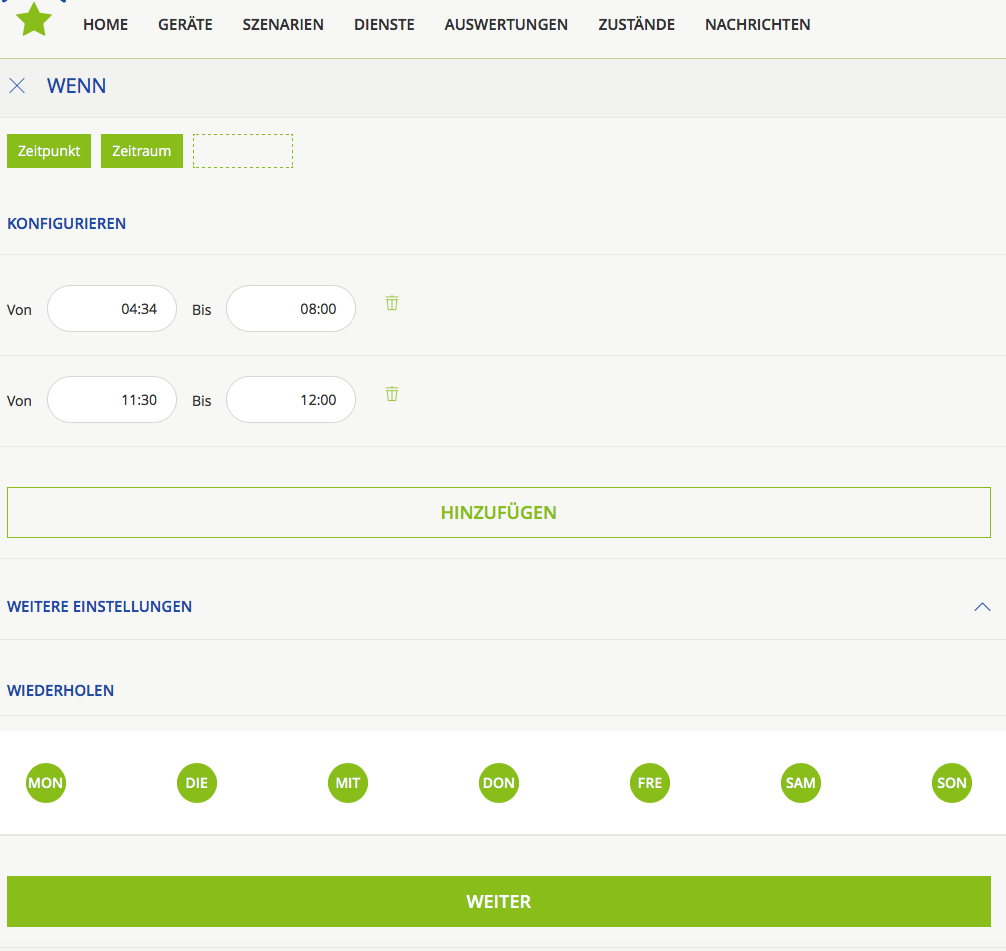Viewport: 1006px width, 951px height.
Task: Go to Szenarien in navigation bar
Action: tap(283, 25)
